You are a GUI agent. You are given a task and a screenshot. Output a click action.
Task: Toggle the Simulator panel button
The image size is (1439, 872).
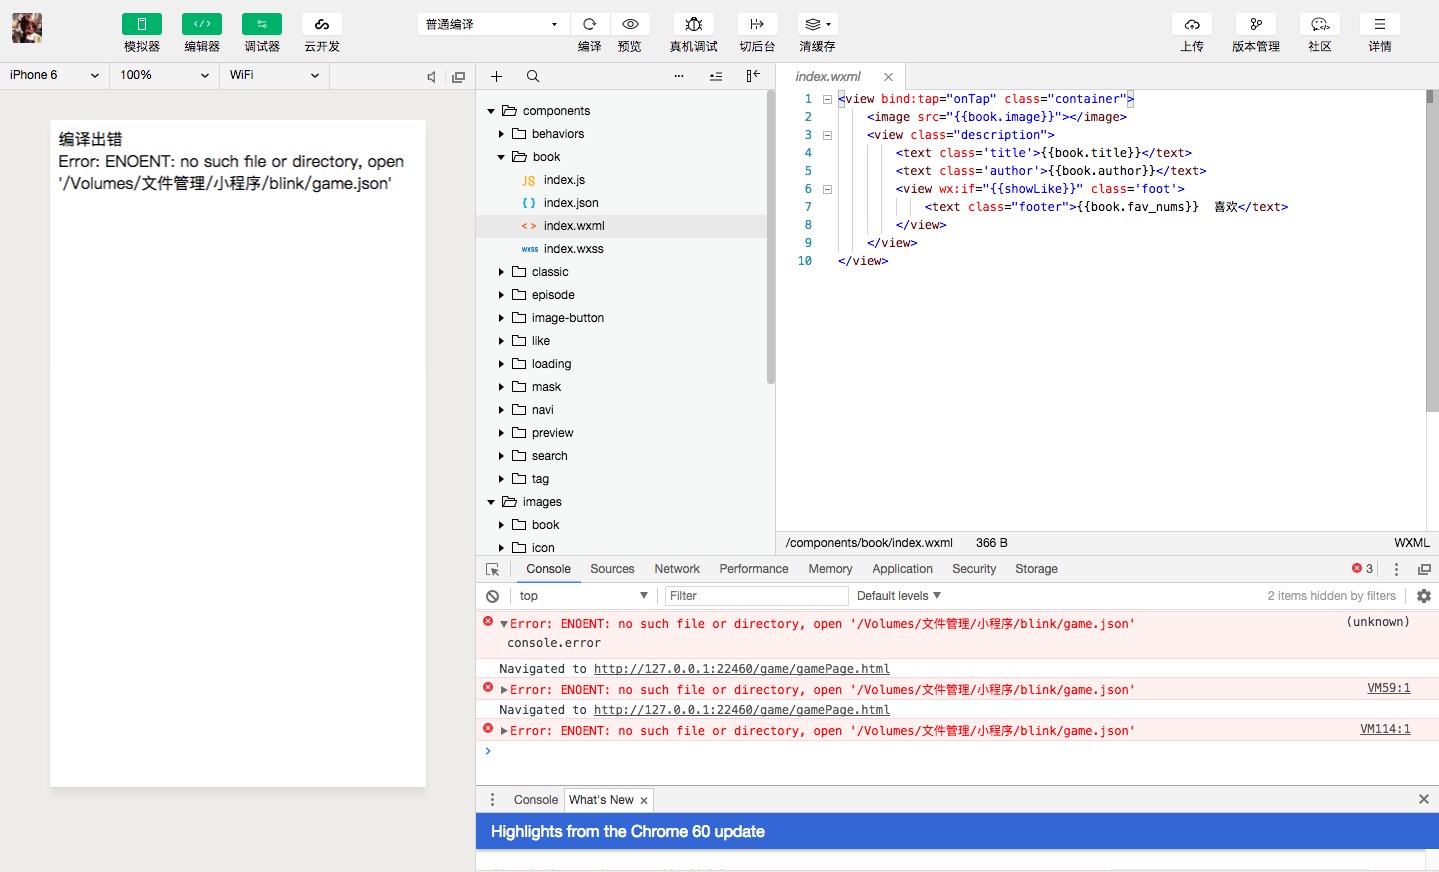(141, 24)
